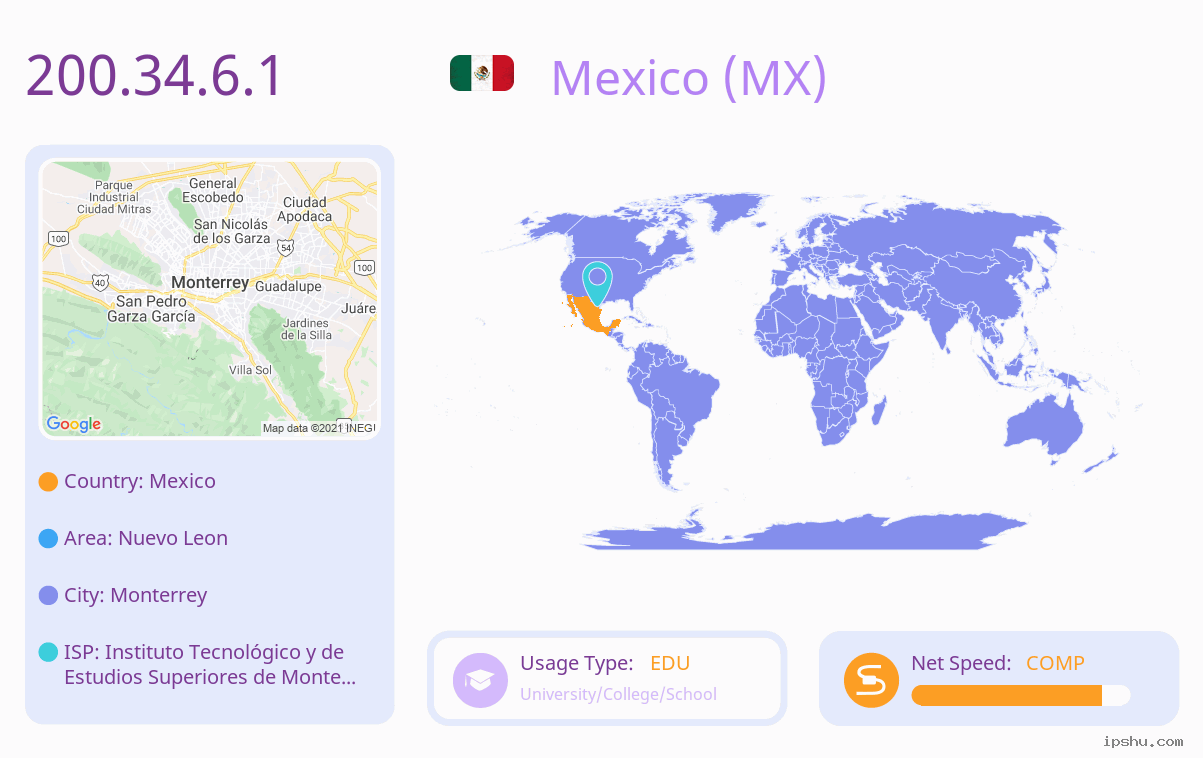Click the Net Speed label
The height and width of the screenshot is (758, 1203).
(x=961, y=663)
